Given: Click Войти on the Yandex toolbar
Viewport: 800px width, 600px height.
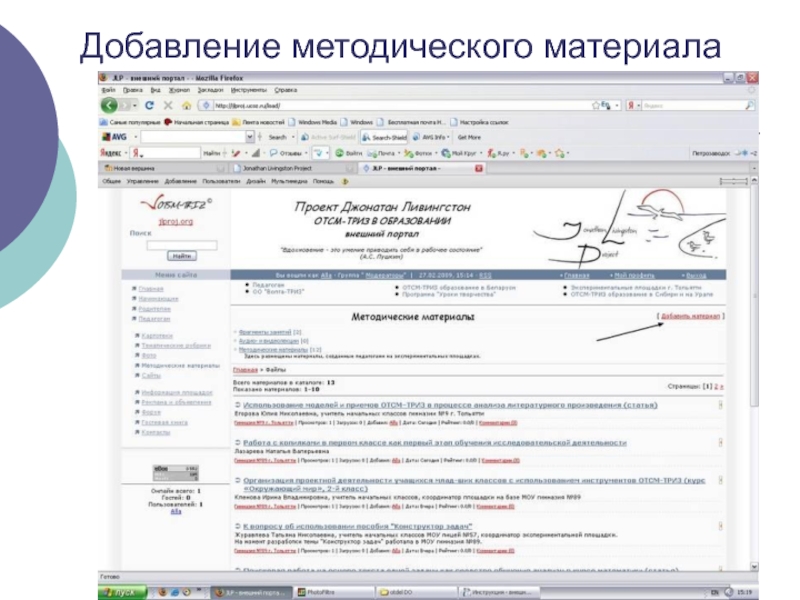Looking at the screenshot, I should coord(349,153).
